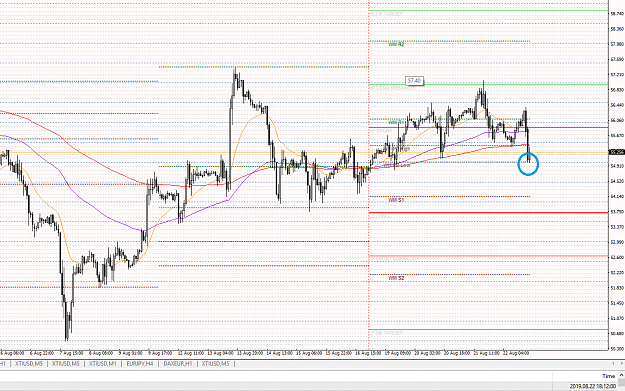Click the Wkly S2 level label
This screenshot has width=625, height=391.
[x=396, y=278]
